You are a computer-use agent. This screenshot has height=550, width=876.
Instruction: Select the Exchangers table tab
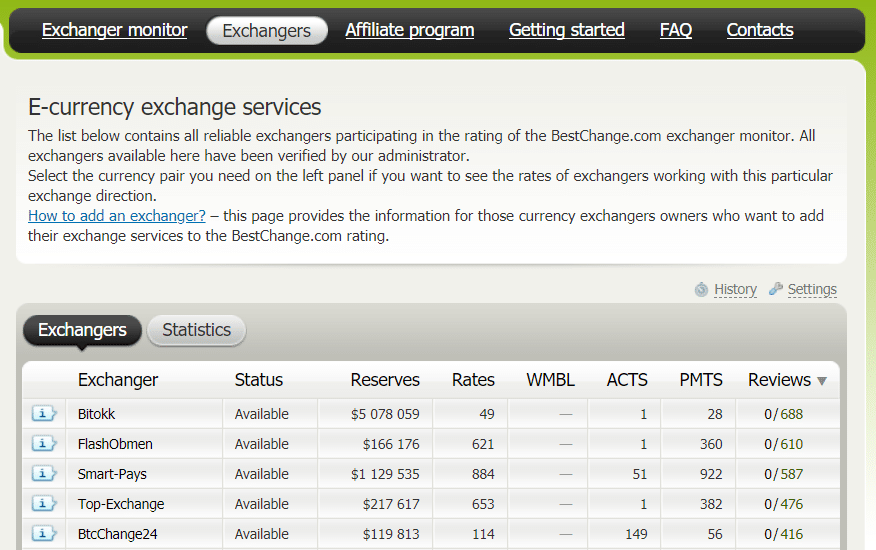coord(82,330)
